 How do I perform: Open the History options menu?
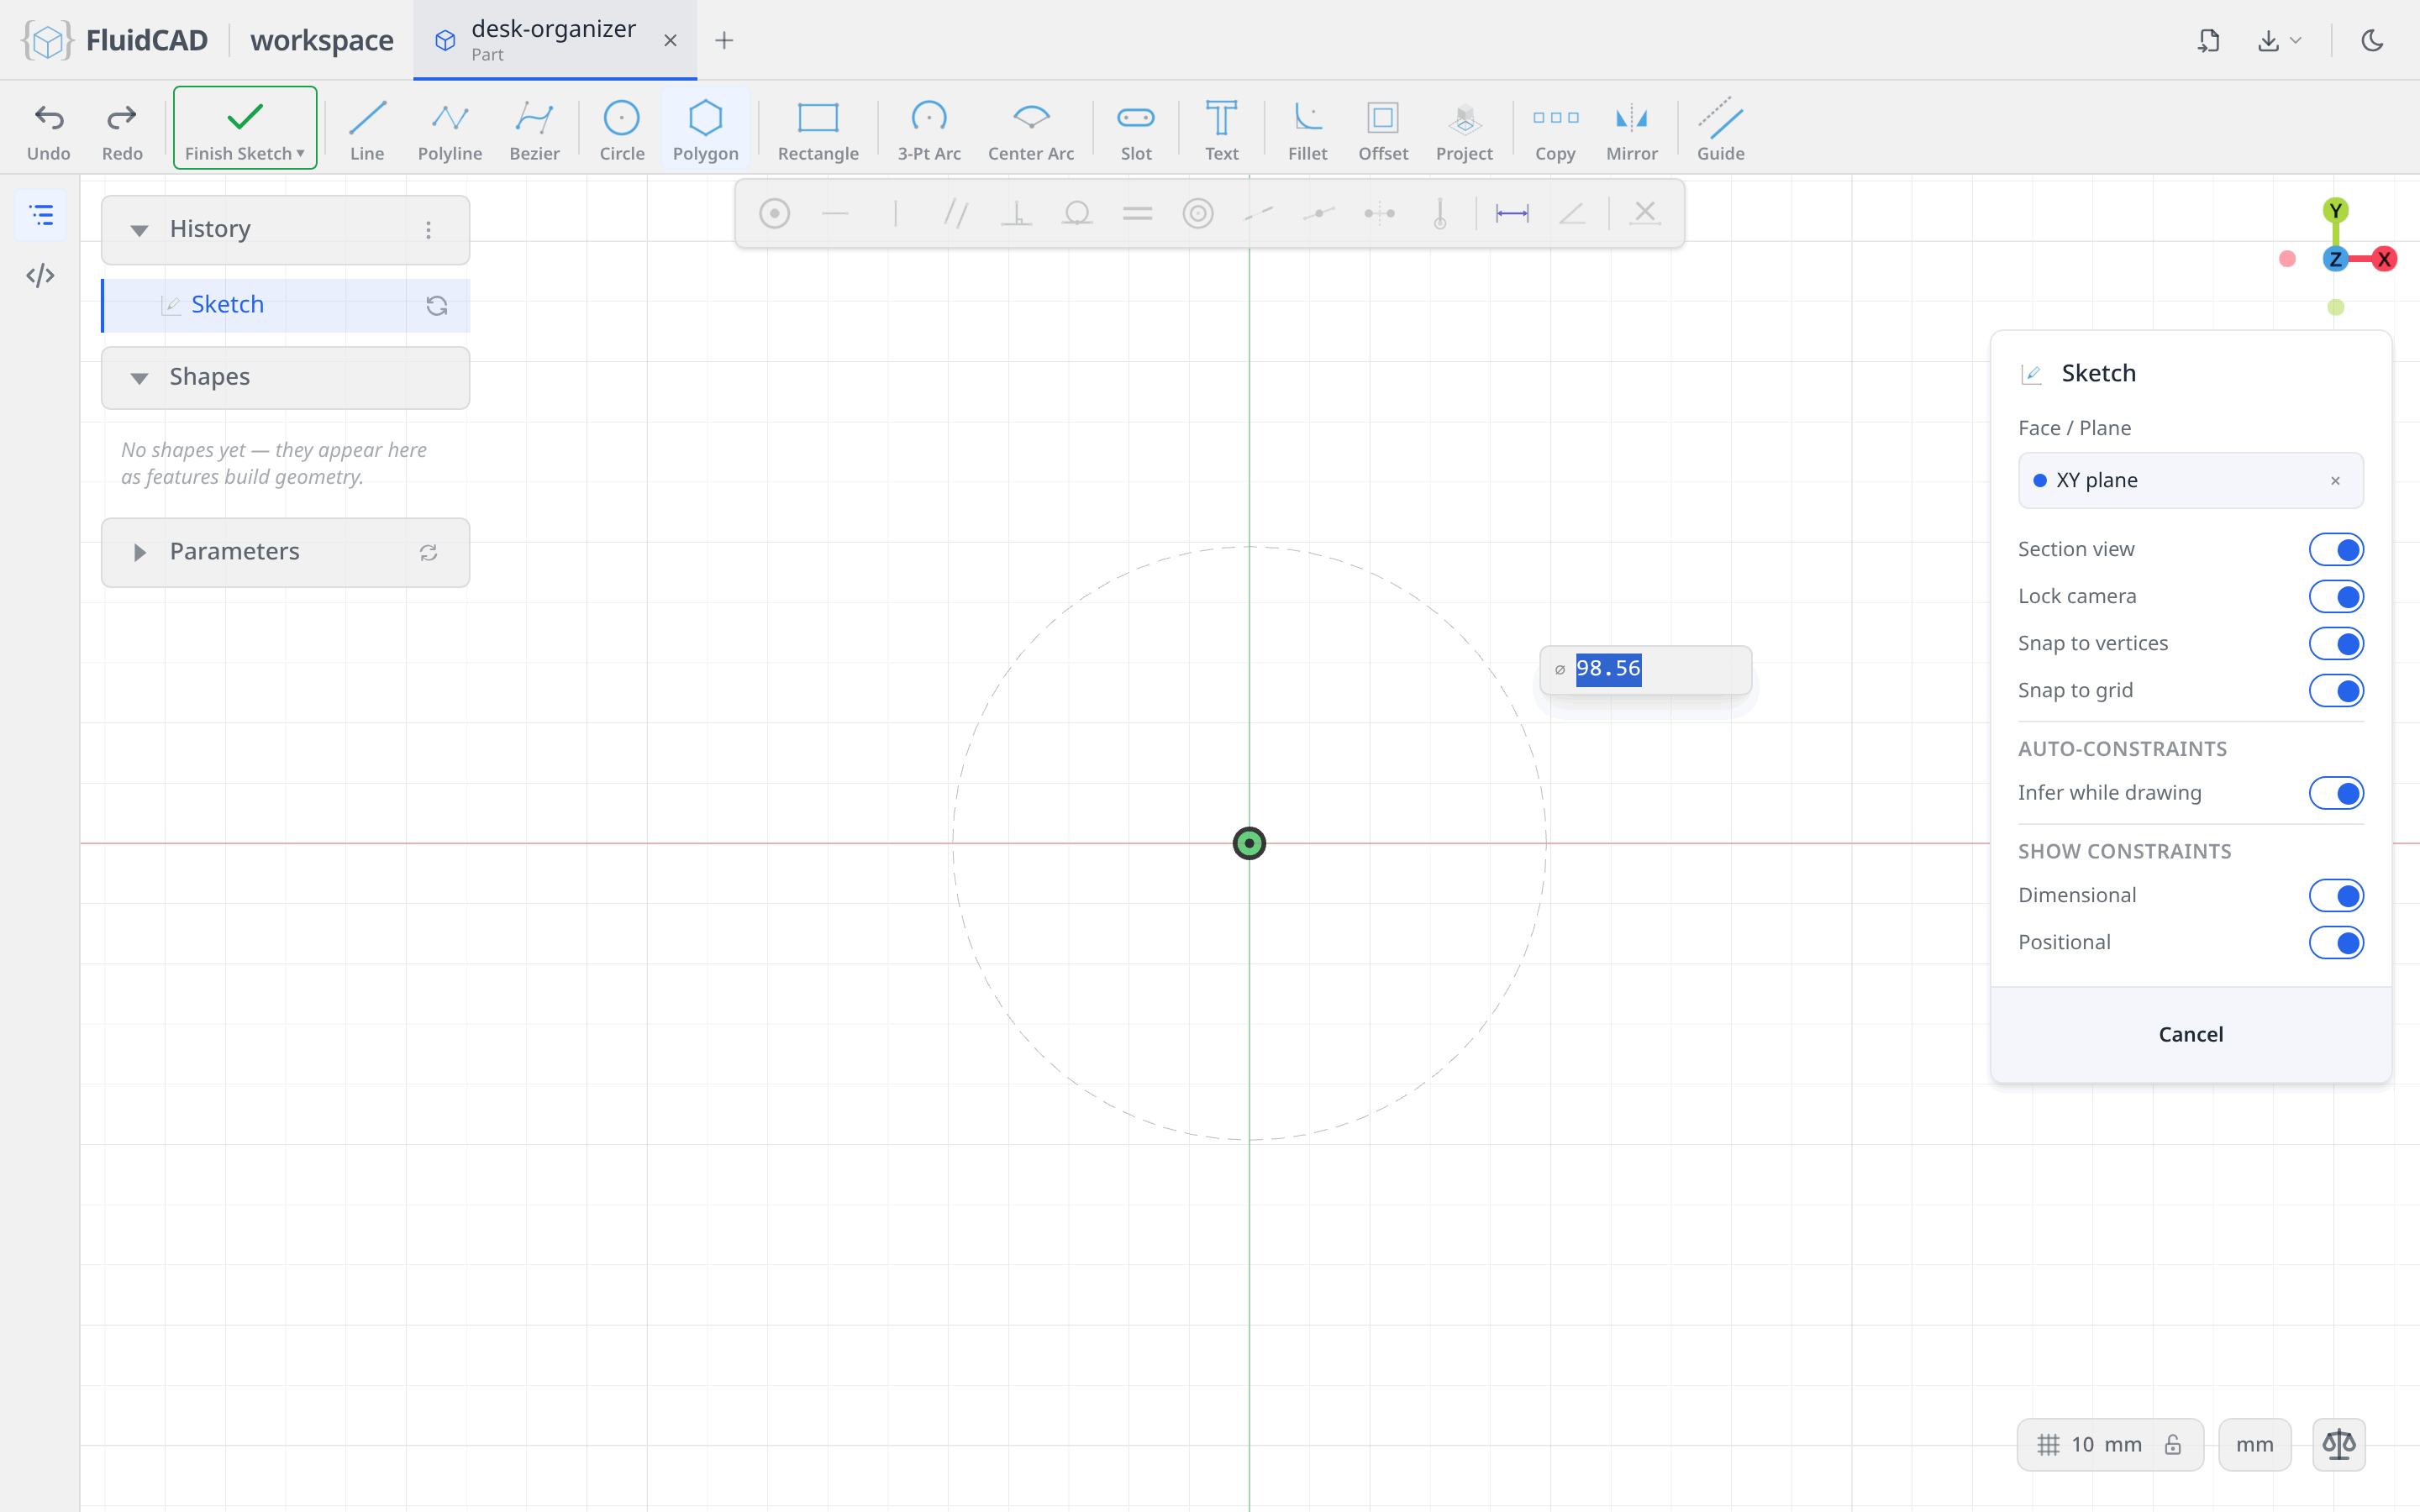pyautogui.click(x=428, y=230)
